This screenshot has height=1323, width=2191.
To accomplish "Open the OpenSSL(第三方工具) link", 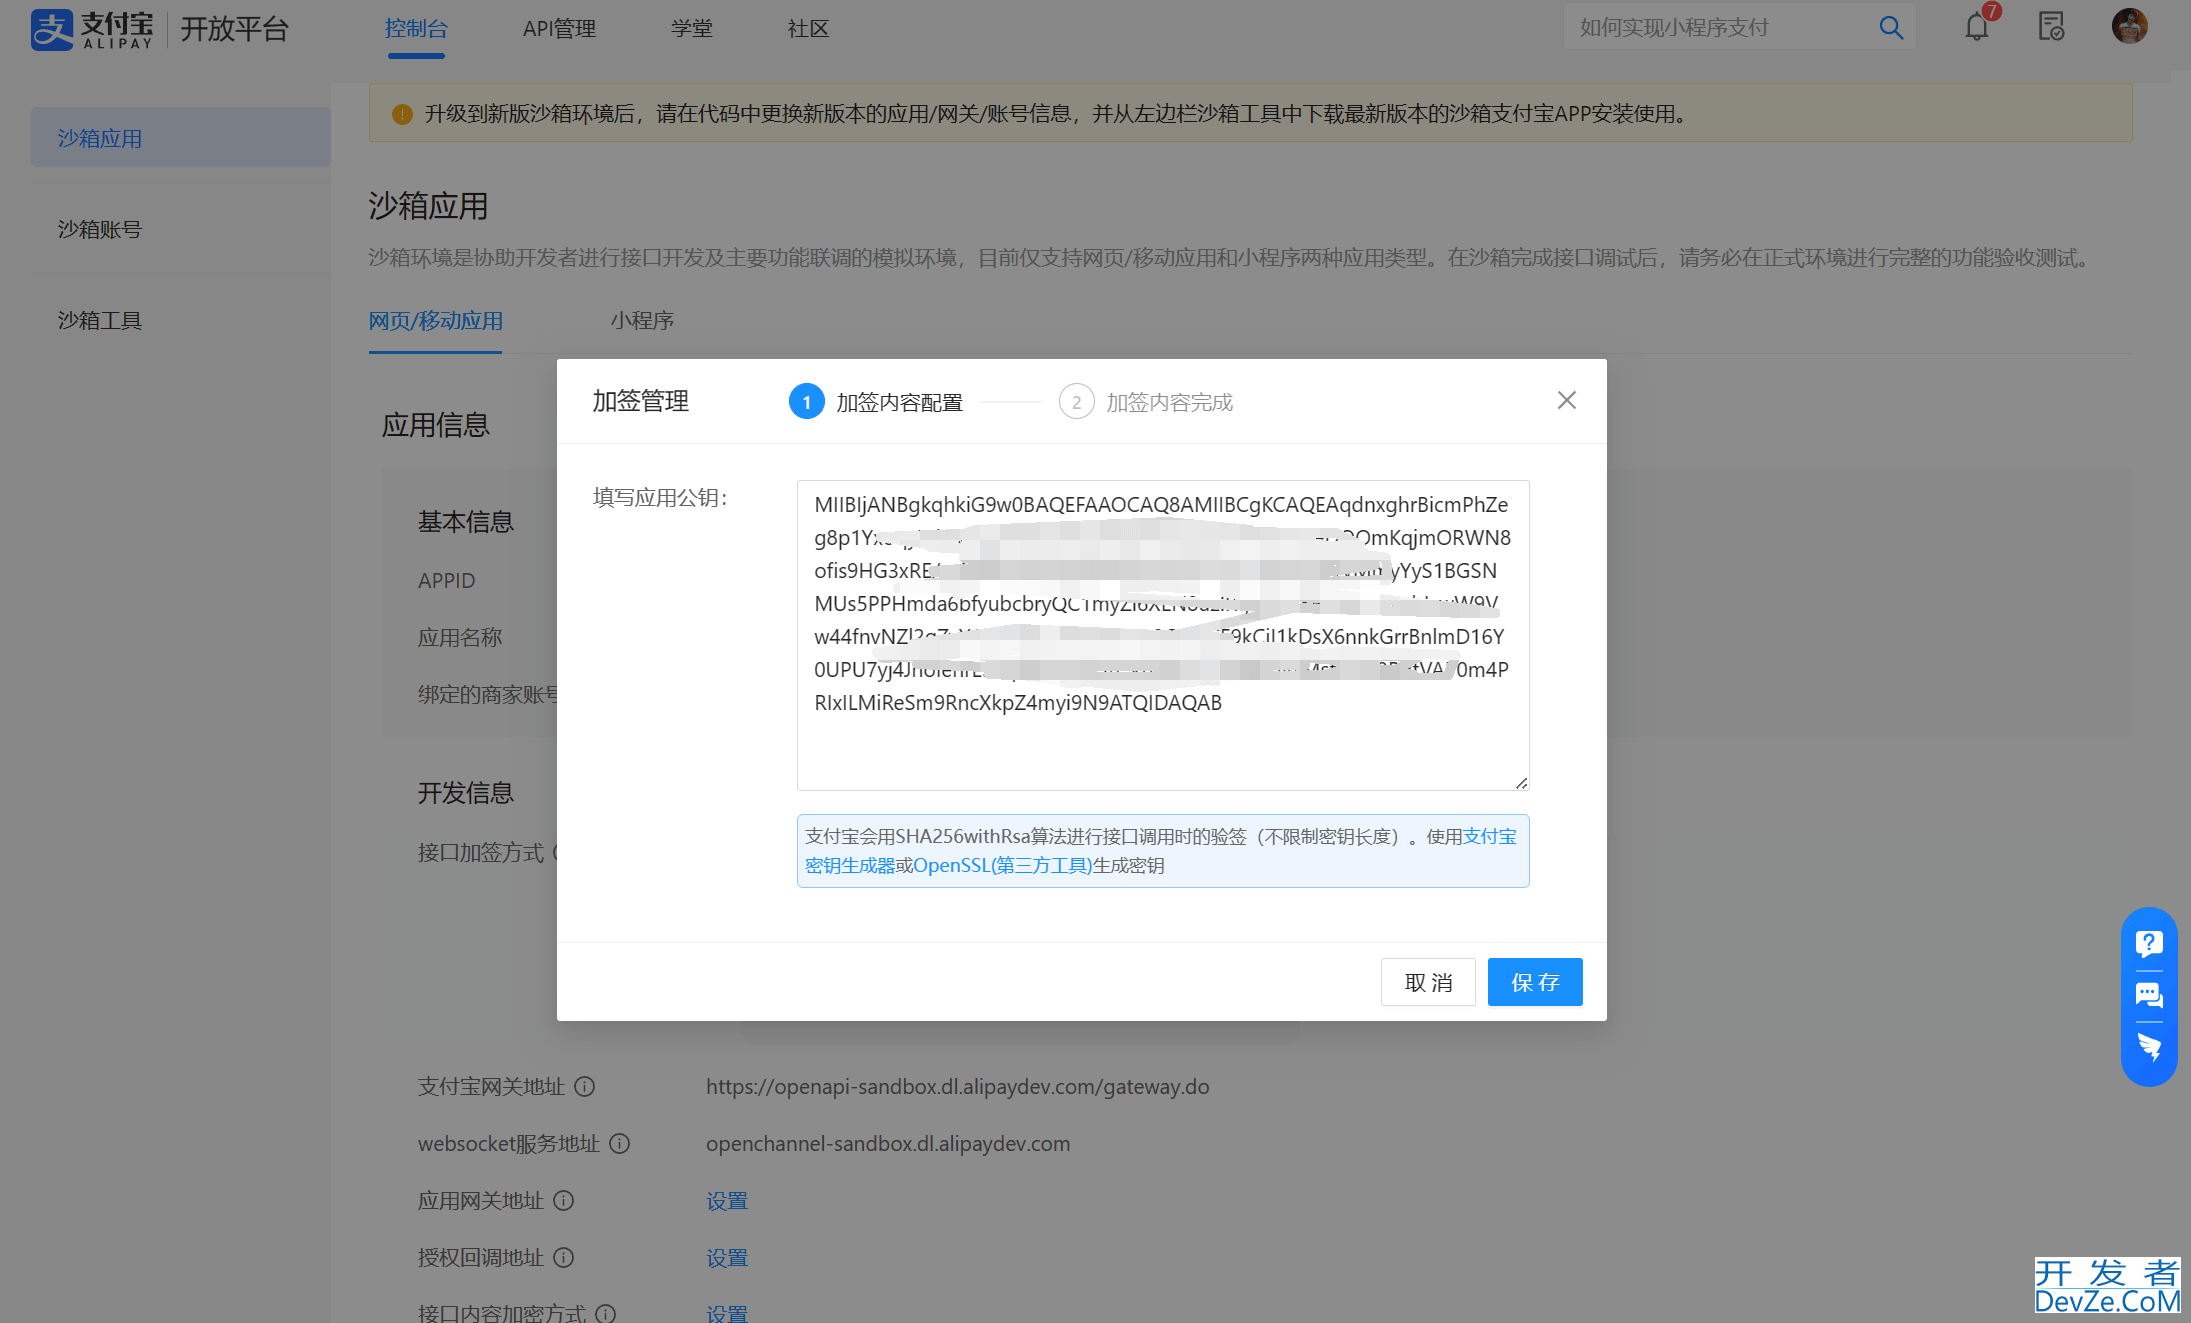I will tap(1002, 865).
